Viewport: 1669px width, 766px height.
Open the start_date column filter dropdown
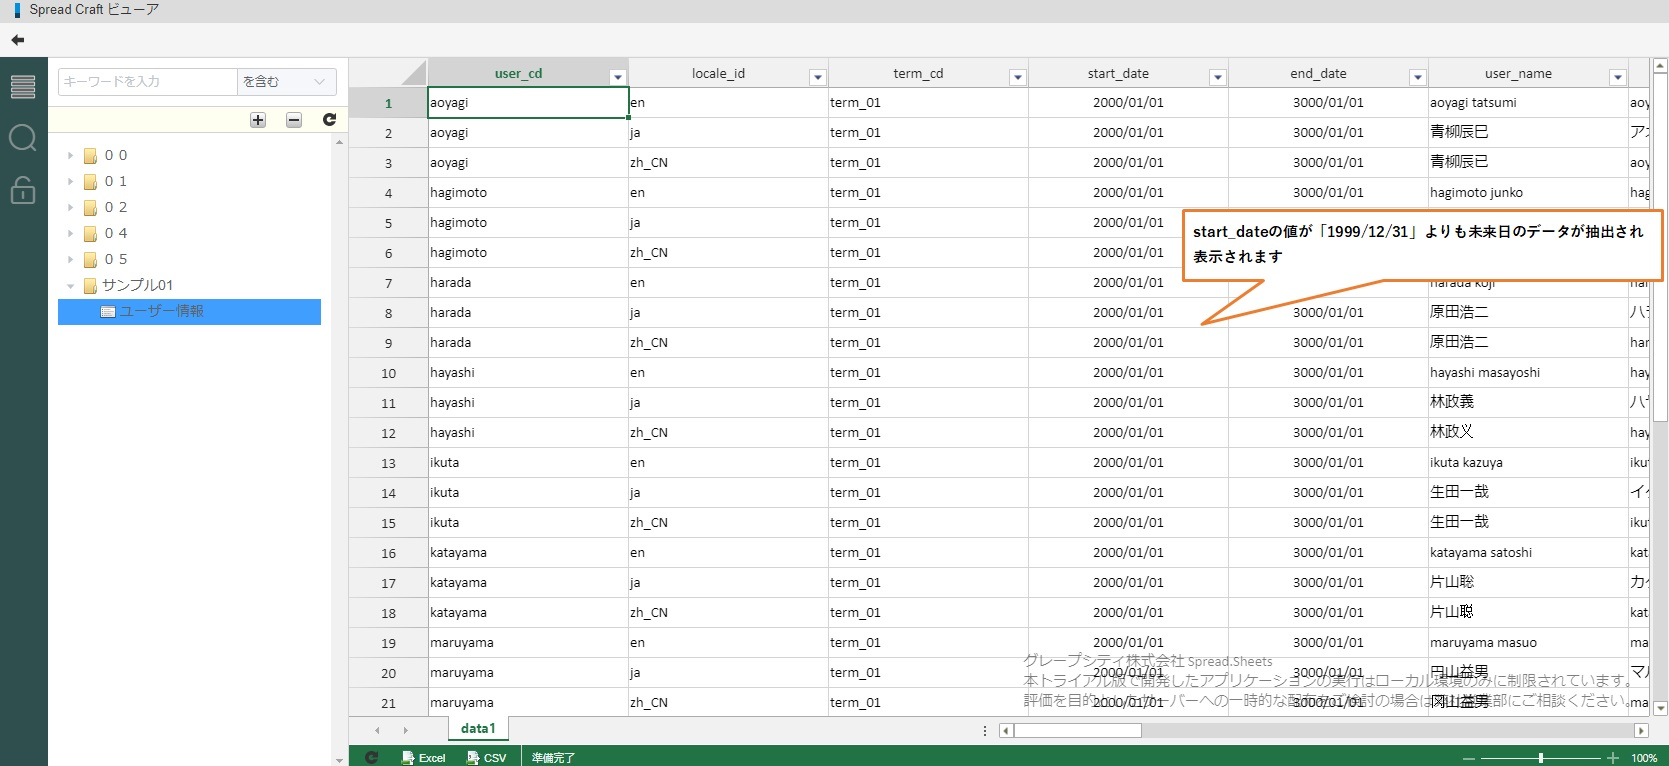[1217, 77]
